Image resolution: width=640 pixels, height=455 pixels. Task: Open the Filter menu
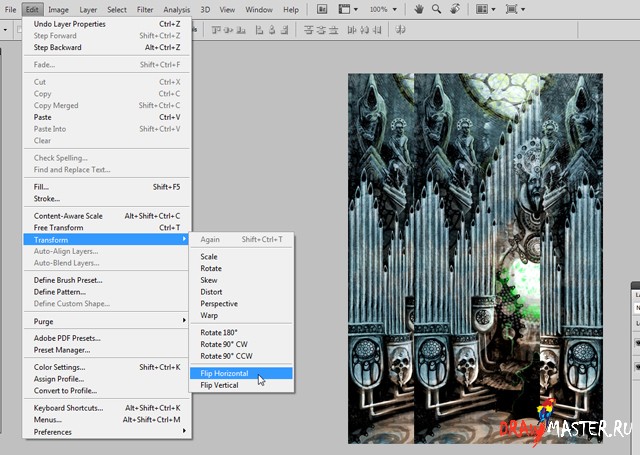[145, 9]
